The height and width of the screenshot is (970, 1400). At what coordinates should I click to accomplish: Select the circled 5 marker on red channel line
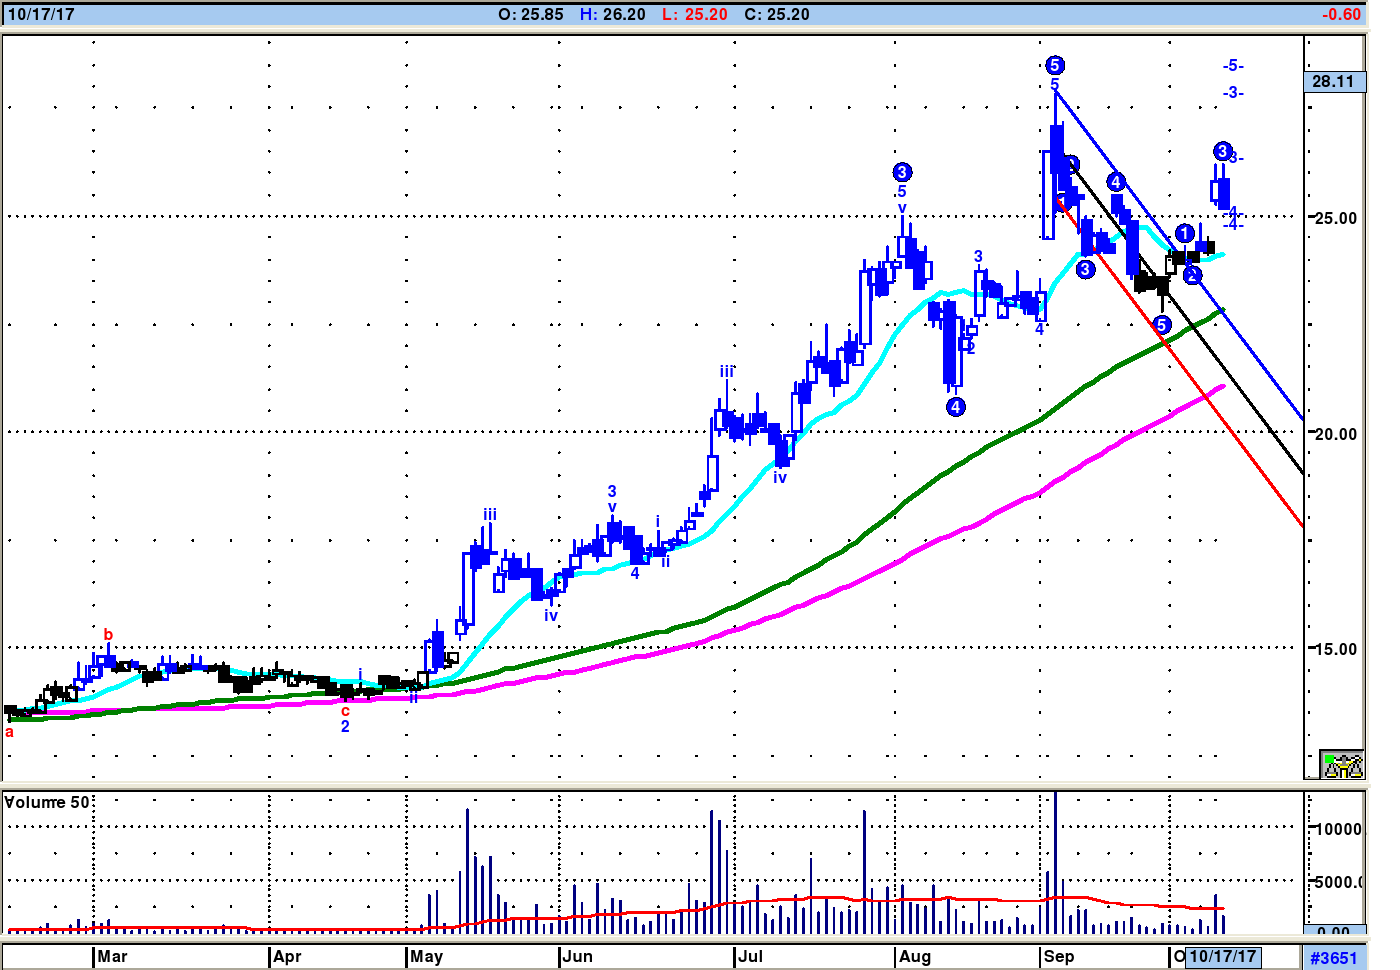pyautogui.click(x=1162, y=325)
